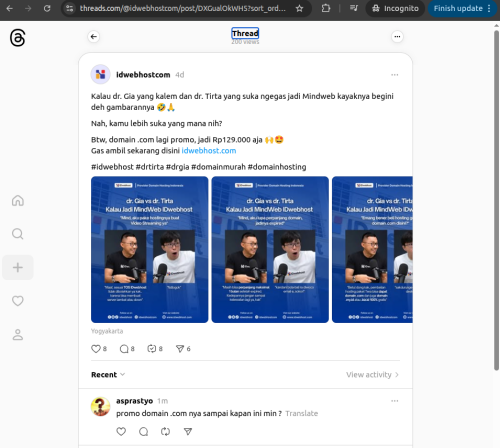Click the #drtirta hashtag
The width and height of the screenshot is (500, 448).
tap(150, 167)
